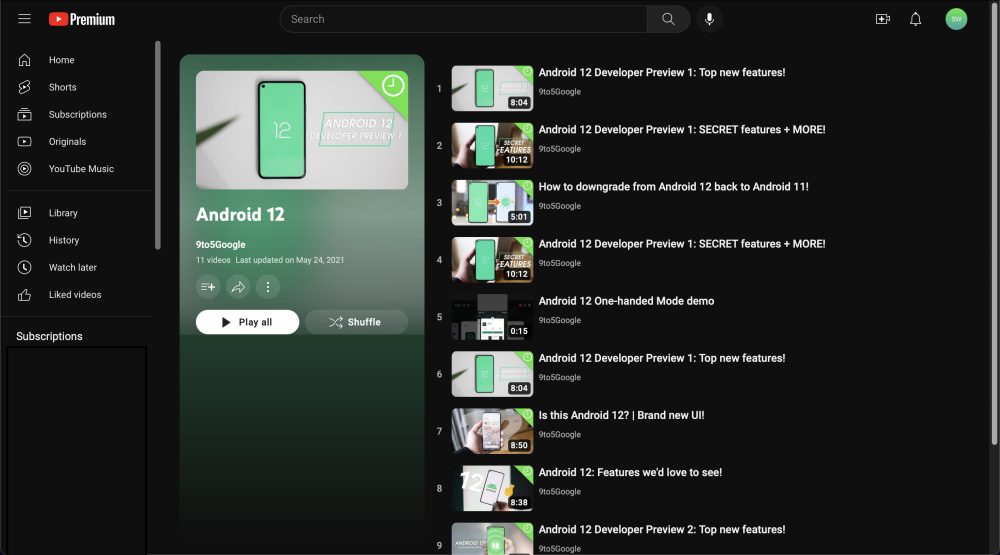Click into the Search field
Viewport: 1000px width, 555px height.
(x=464, y=19)
